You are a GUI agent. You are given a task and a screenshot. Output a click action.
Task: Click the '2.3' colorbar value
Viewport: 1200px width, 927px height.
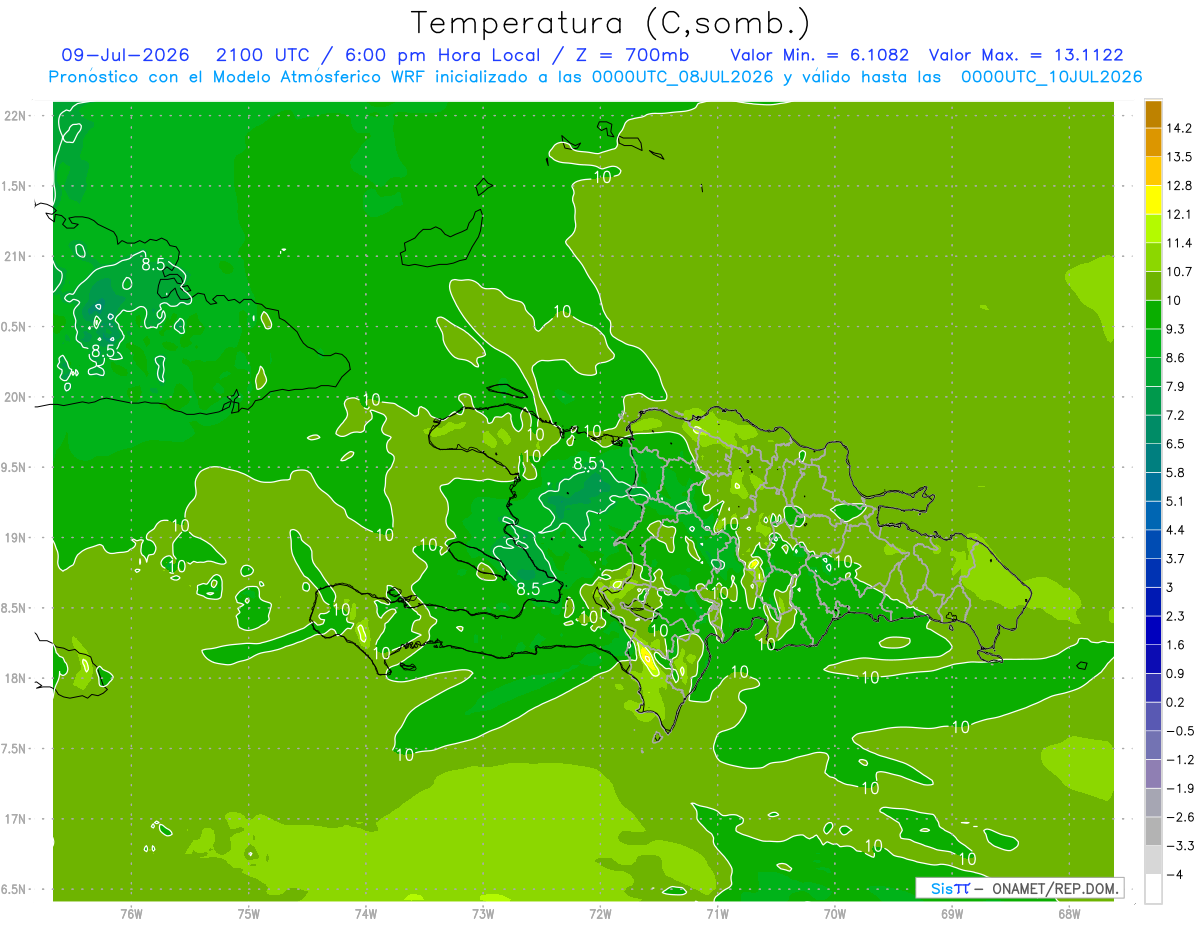(x=1177, y=616)
